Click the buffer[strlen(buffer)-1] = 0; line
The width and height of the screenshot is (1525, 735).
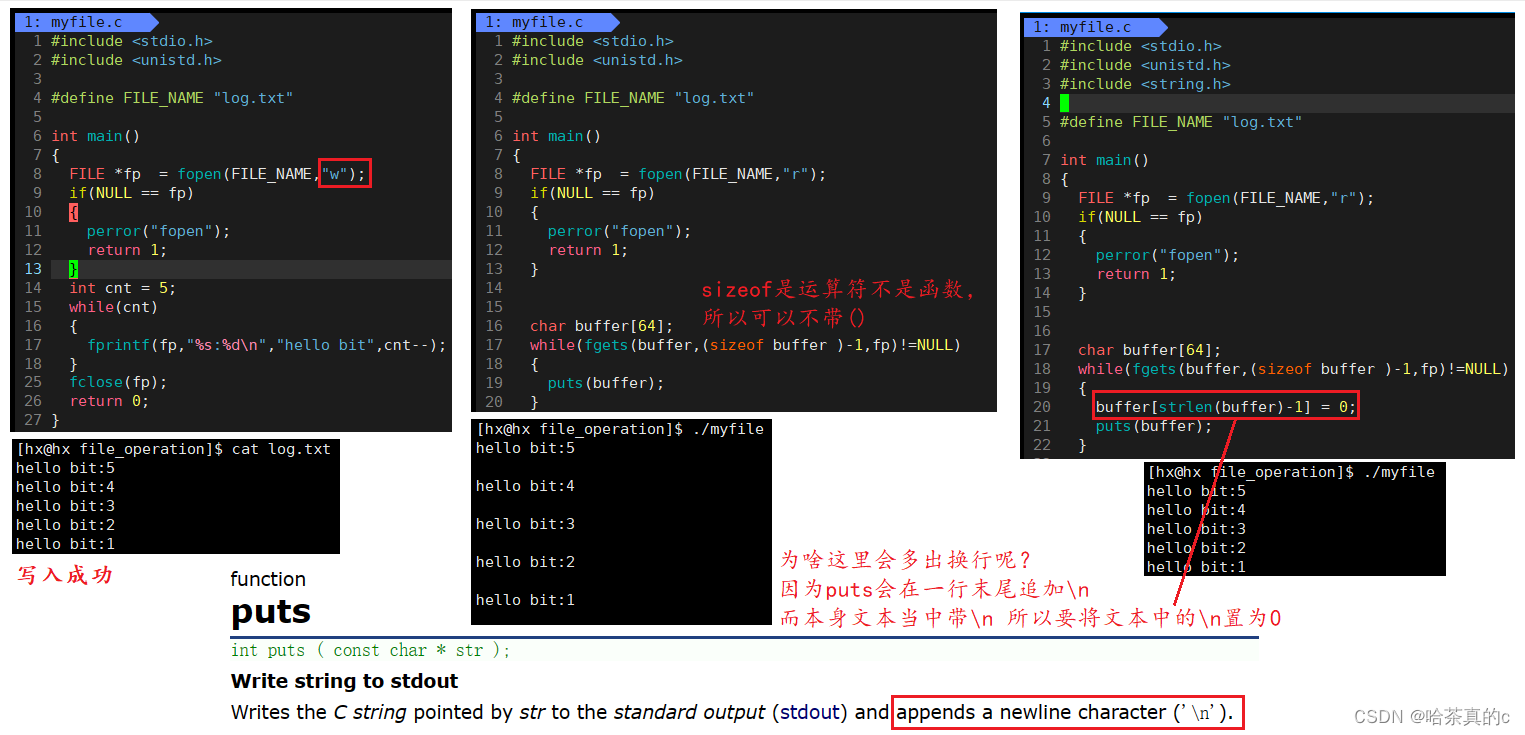pyautogui.click(x=1226, y=407)
